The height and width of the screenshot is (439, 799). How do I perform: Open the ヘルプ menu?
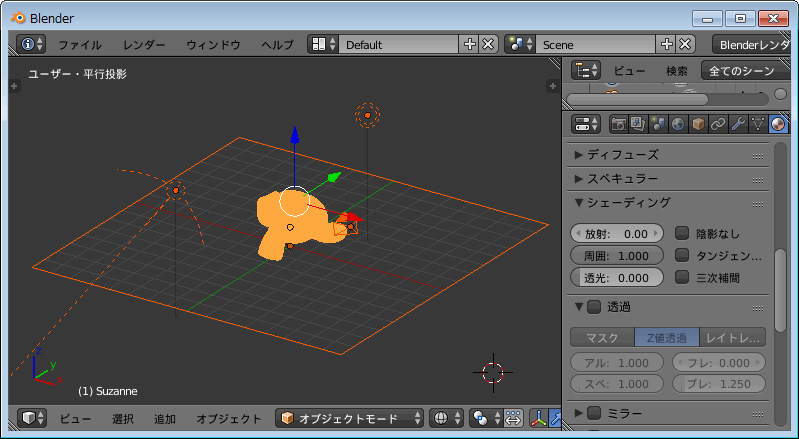277,45
